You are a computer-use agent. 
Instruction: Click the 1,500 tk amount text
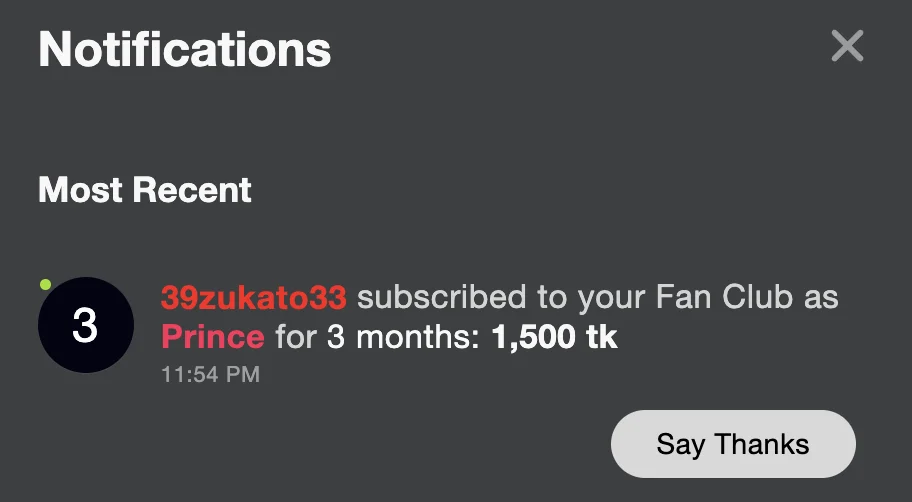(x=554, y=337)
